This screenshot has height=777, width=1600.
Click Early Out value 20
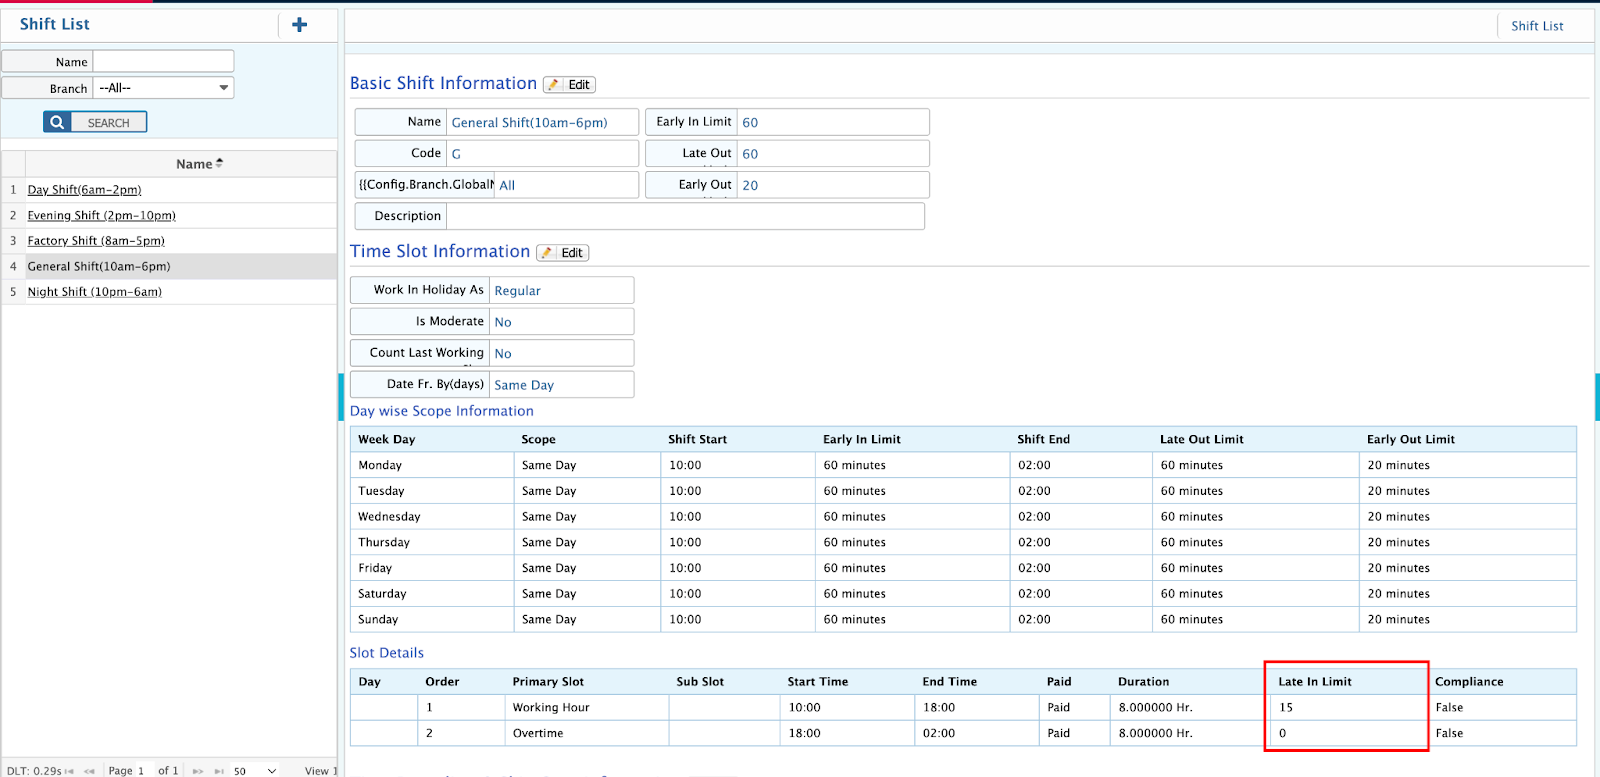(x=750, y=185)
